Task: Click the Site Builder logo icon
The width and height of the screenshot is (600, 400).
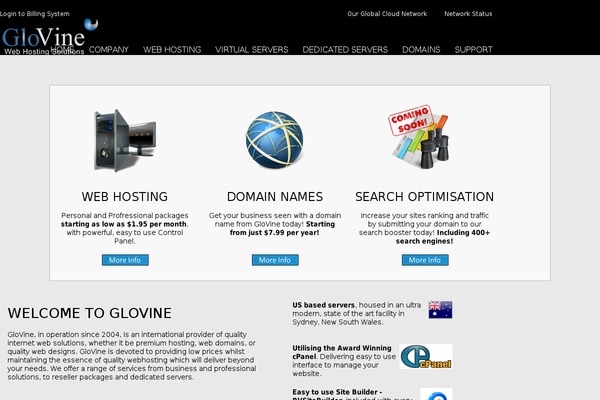Action: [x=437, y=394]
